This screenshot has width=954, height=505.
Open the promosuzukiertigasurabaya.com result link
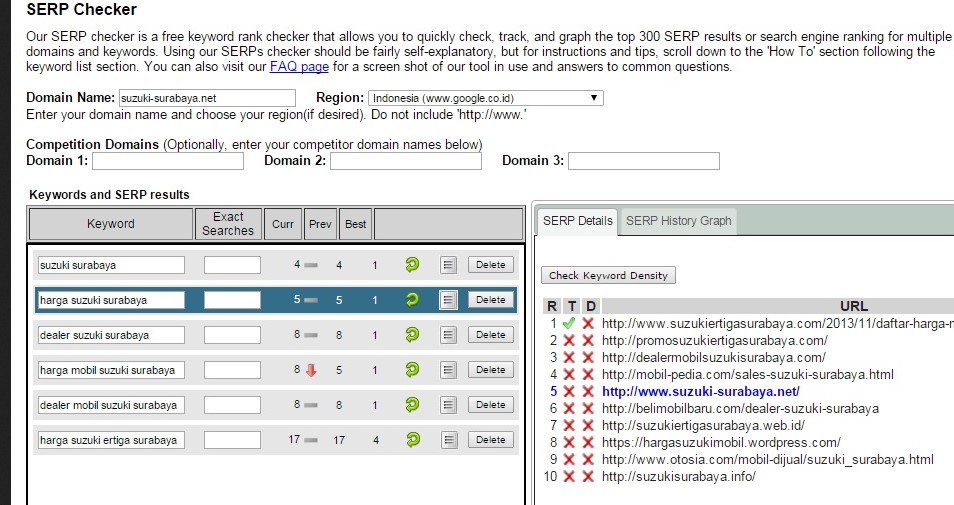pyautogui.click(x=715, y=341)
